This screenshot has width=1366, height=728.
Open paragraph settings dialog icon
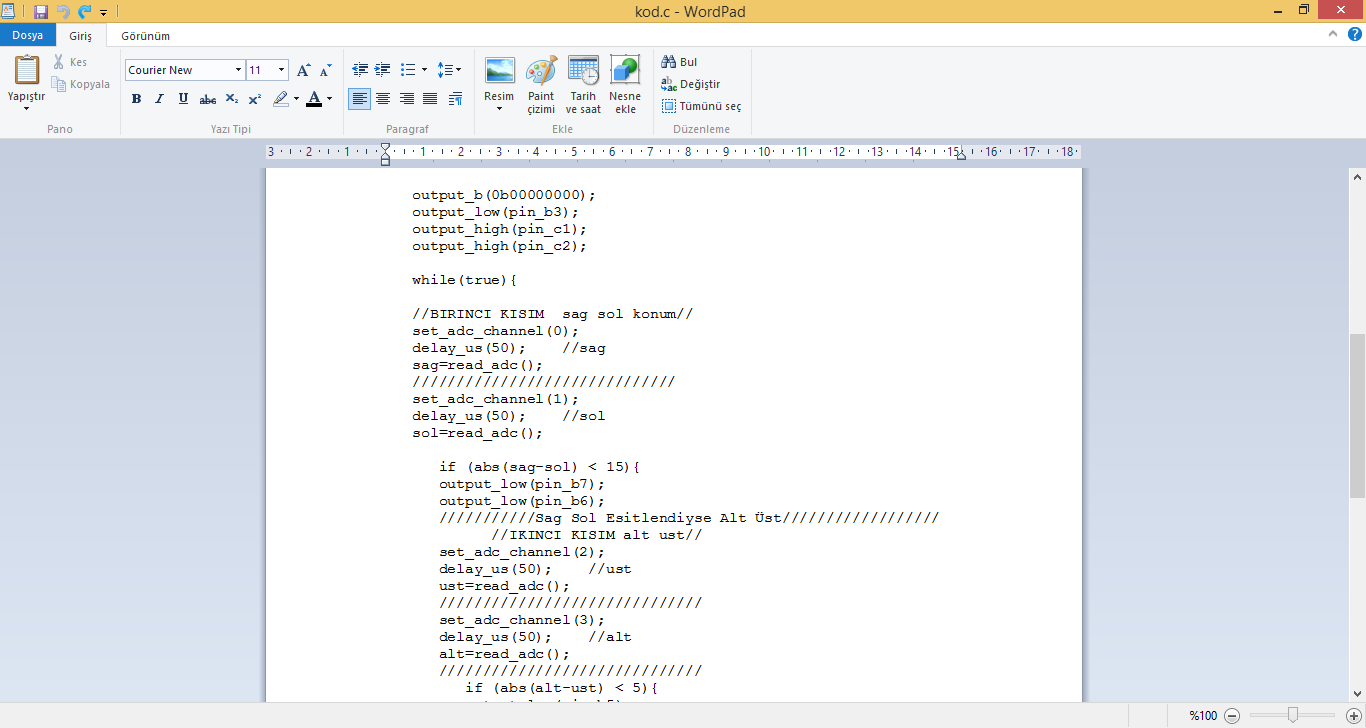[x=455, y=99]
